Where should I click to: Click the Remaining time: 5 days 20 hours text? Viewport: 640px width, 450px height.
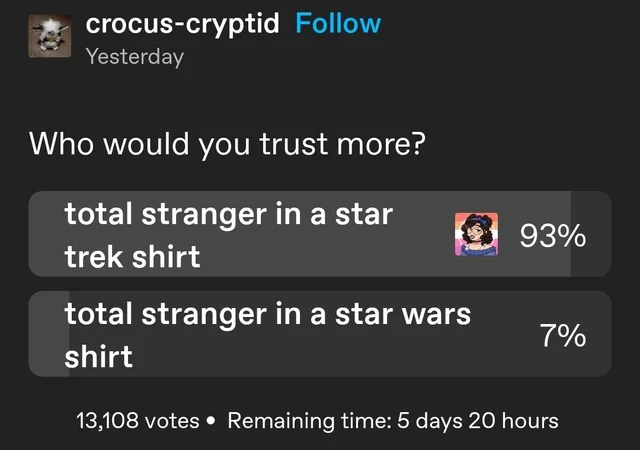[x=393, y=421]
